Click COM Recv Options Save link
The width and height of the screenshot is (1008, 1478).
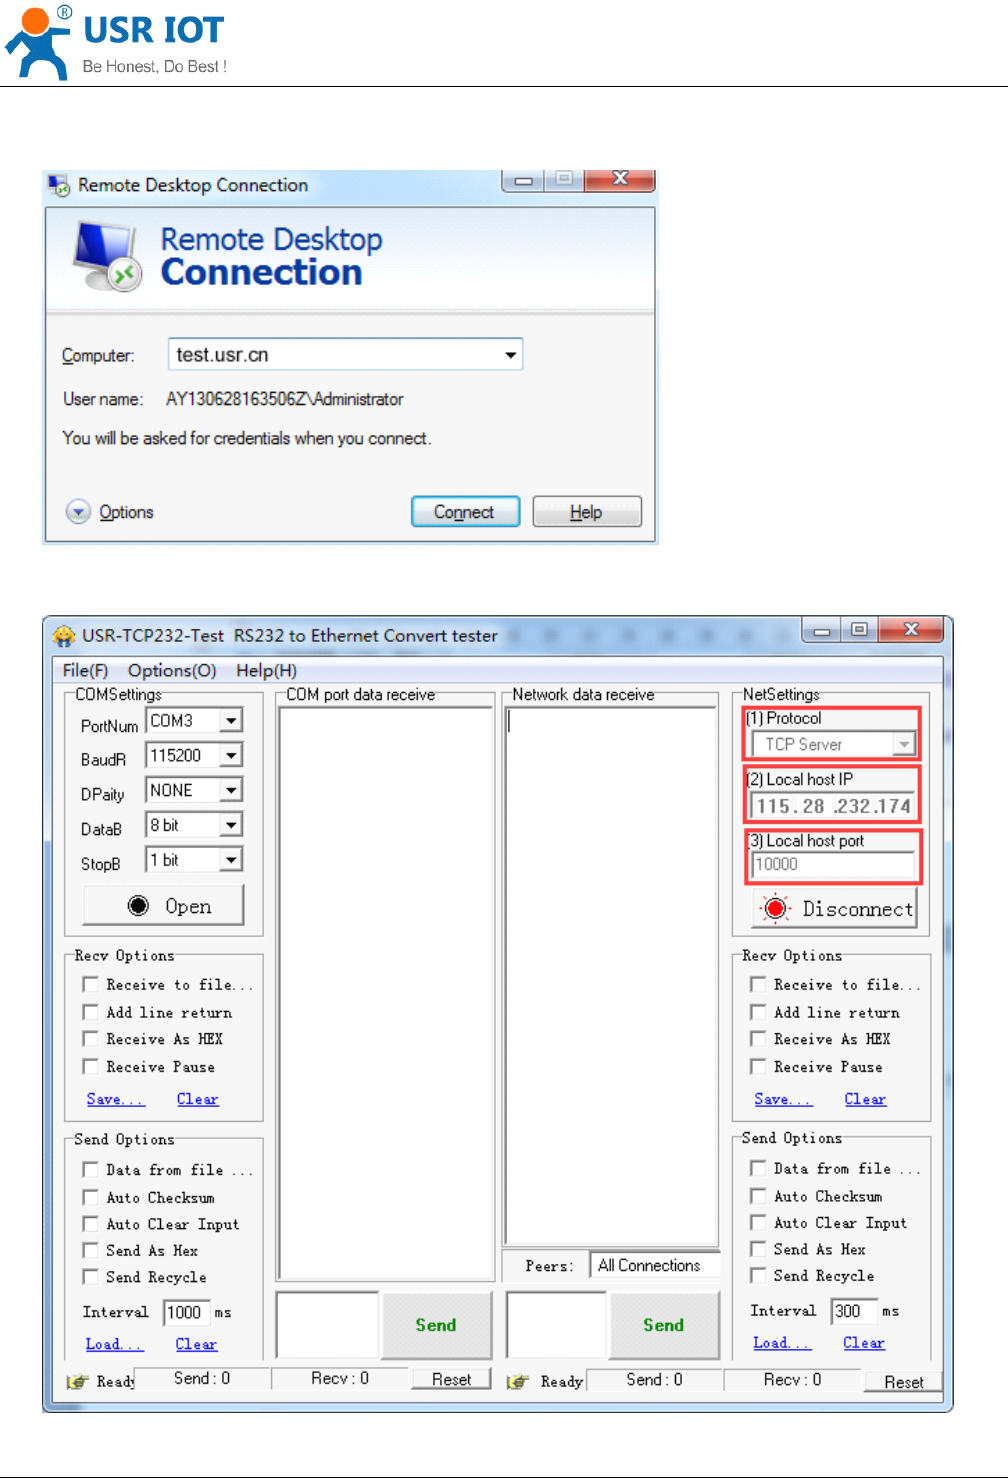(115, 1099)
